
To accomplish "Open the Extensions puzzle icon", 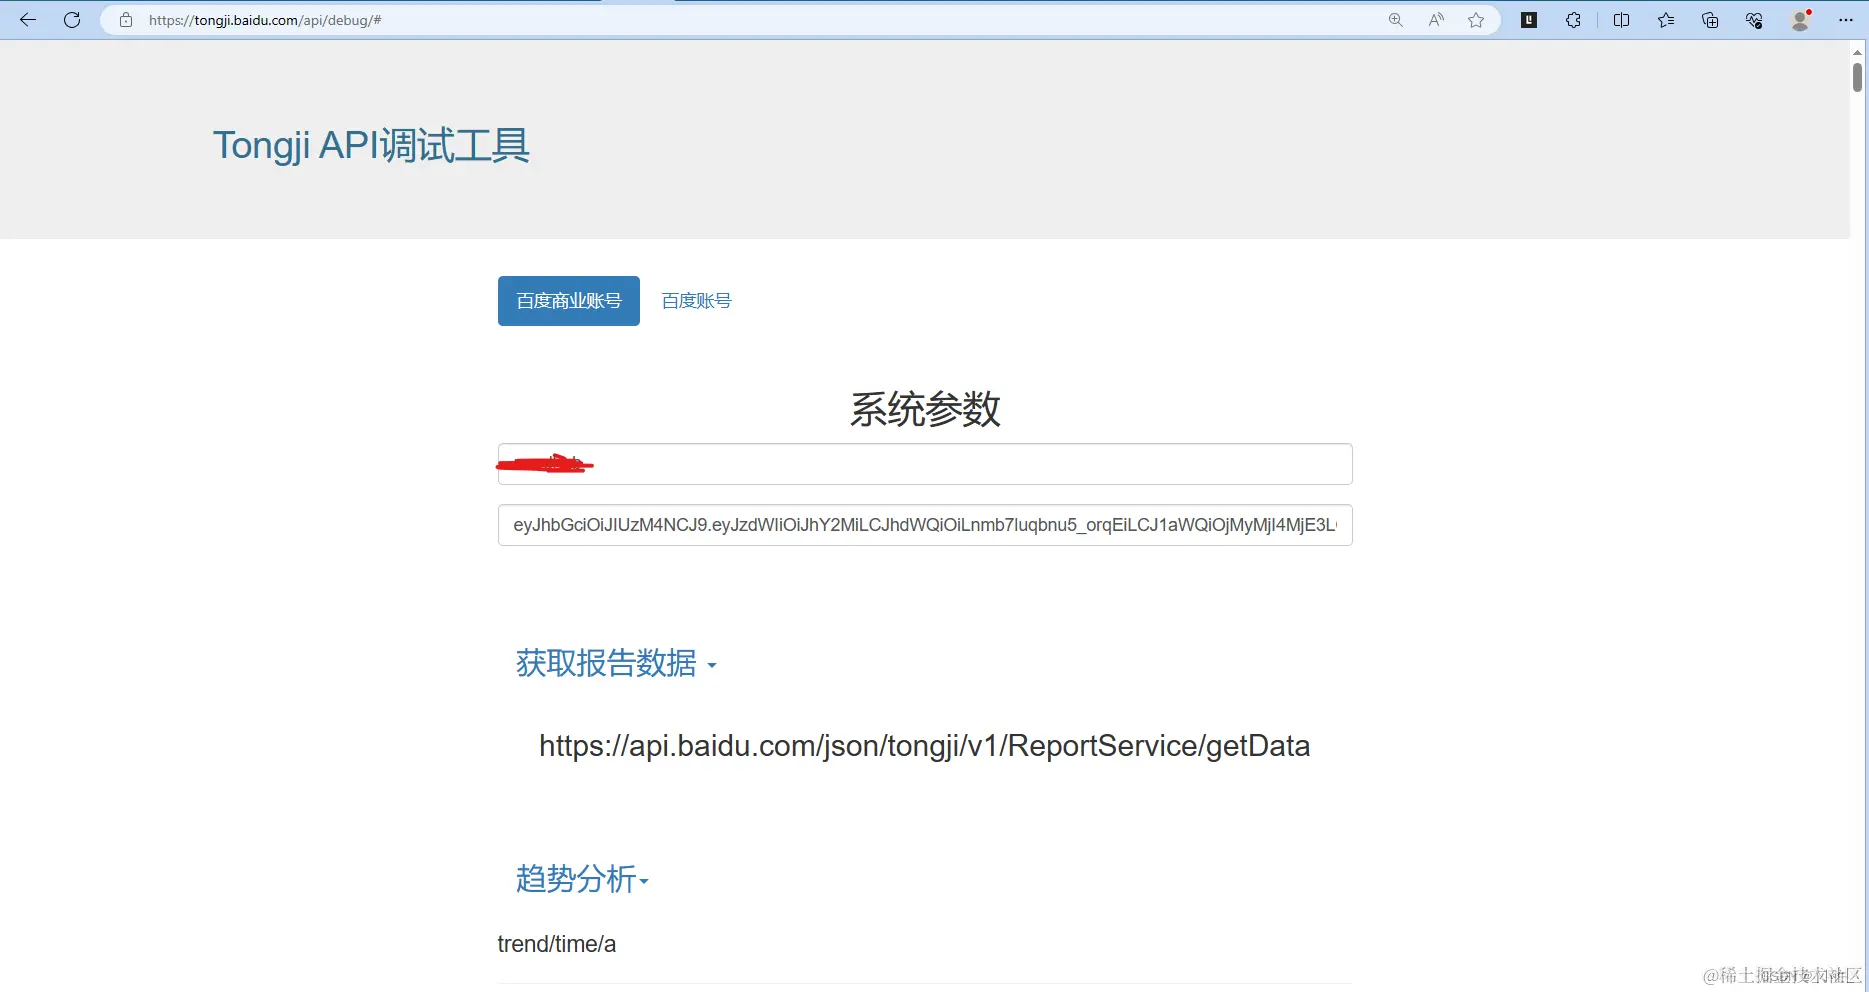I will [x=1573, y=20].
